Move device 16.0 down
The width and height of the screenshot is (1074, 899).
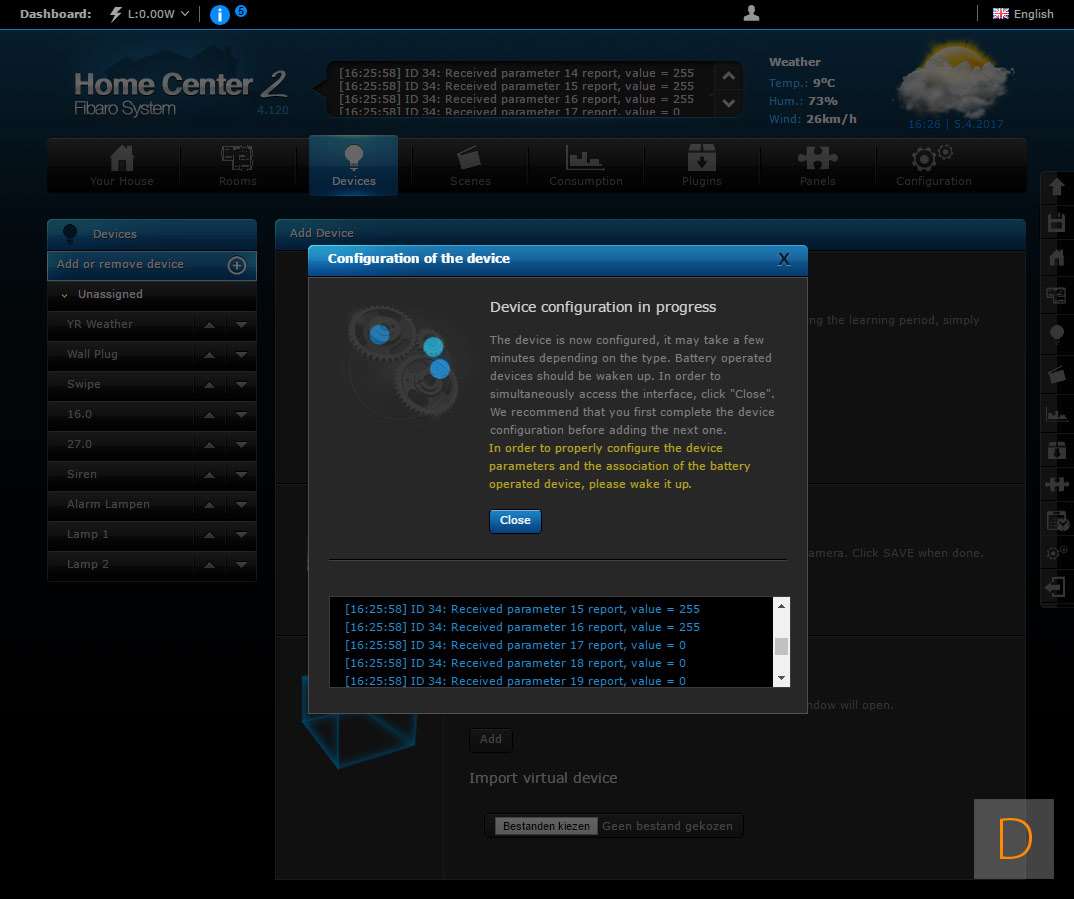tap(241, 416)
